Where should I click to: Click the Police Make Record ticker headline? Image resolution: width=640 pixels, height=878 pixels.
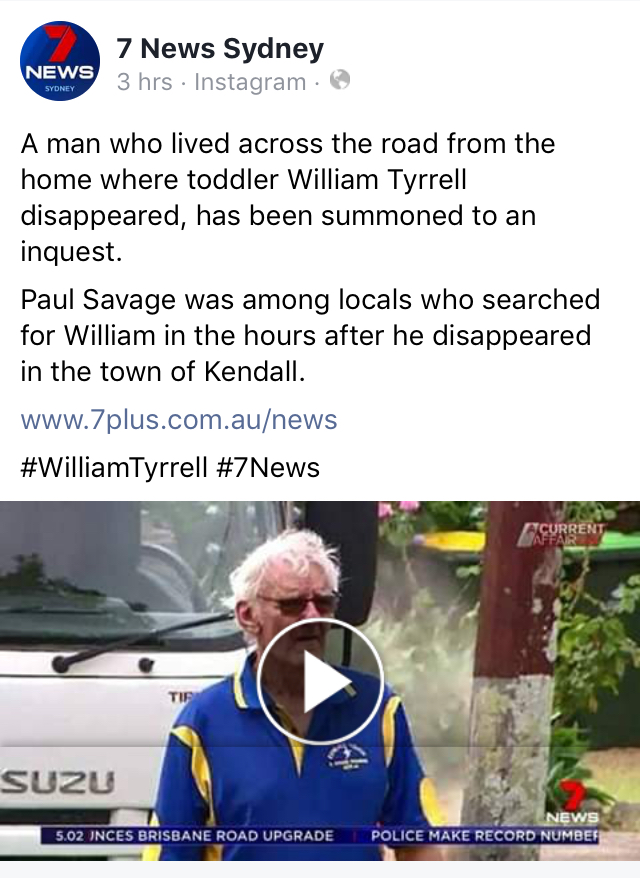click(x=485, y=836)
